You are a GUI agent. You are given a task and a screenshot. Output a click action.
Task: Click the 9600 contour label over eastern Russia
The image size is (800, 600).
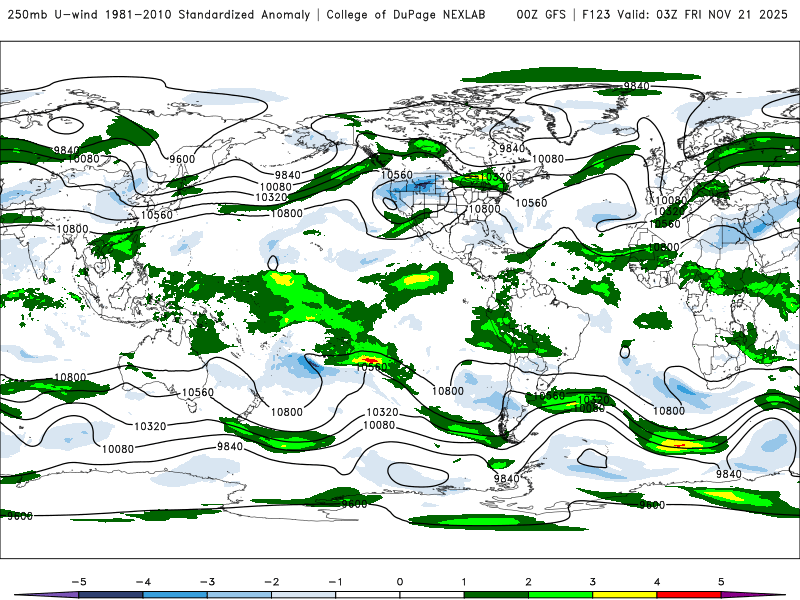(182, 159)
